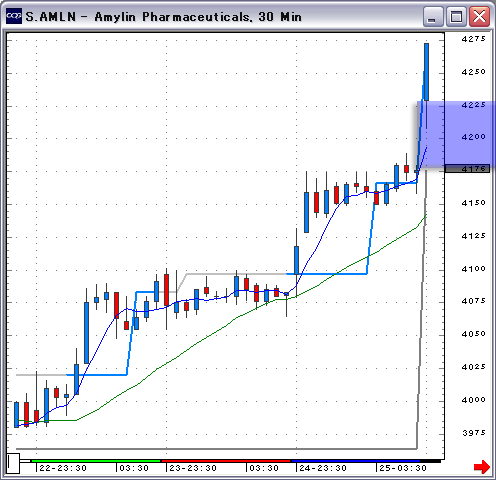This screenshot has width=496, height=480.
Task: Click the blue session bar on time axis
Action: tap(356, 461)
